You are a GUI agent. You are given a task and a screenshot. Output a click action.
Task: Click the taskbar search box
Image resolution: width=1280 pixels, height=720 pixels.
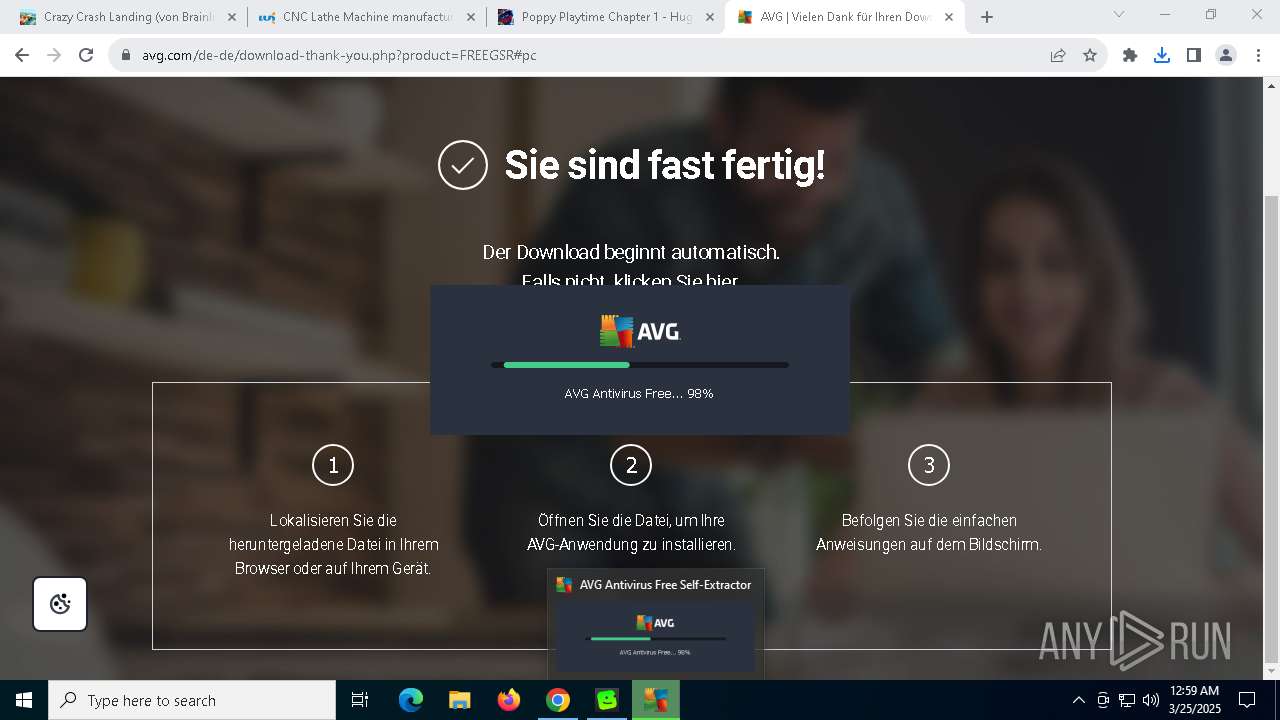click(192, 700)
